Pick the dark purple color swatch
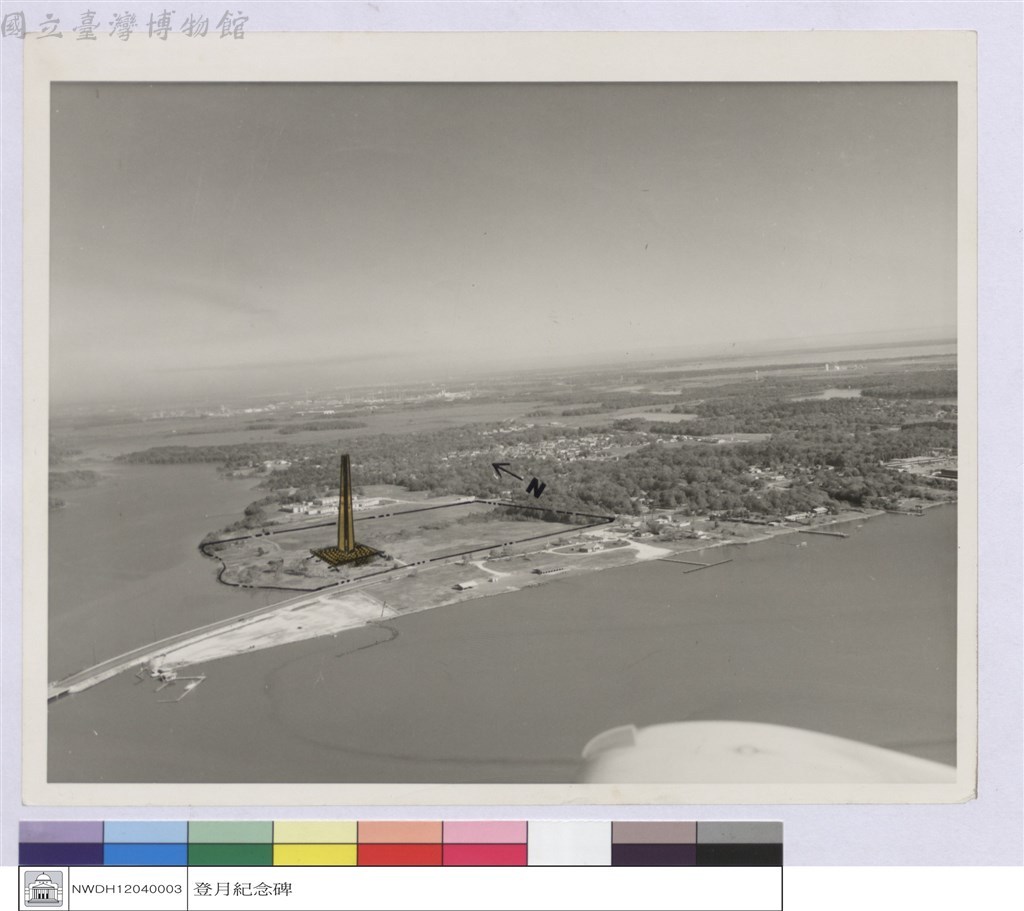The width and height of the screenshot is (1024, 911). [x=61, y=854]
